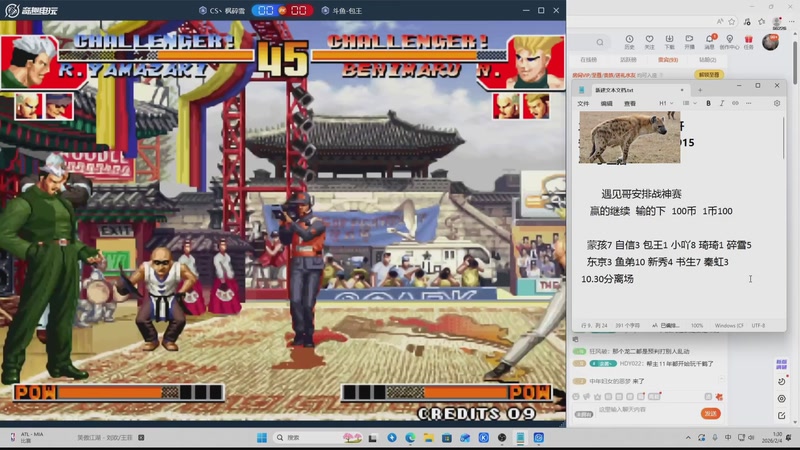Screen dimensions: 800x450
Task: Switch to the 活跃榜 tab
Action: click(628, 60)
